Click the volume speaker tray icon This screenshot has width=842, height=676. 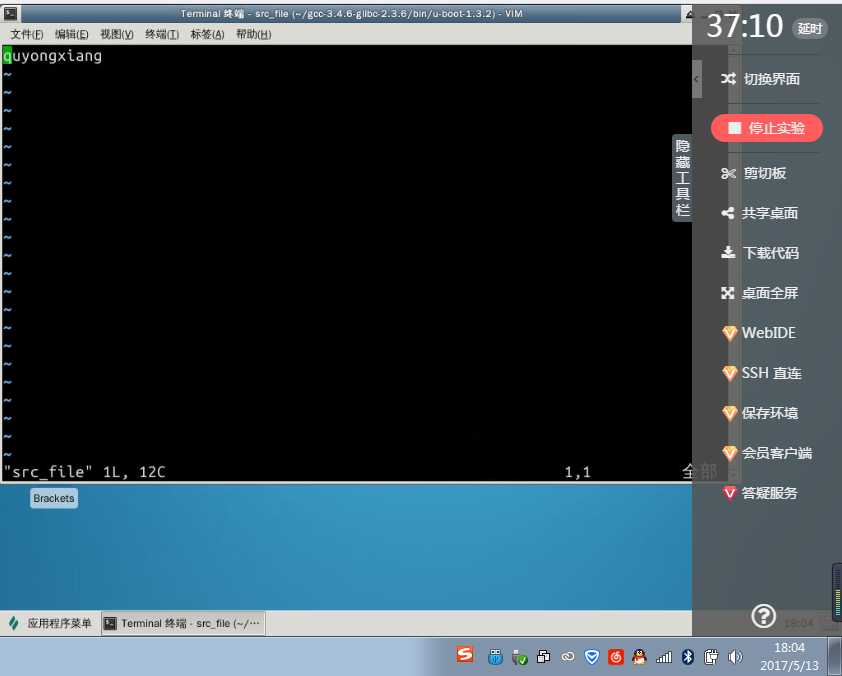pos(735,656)
